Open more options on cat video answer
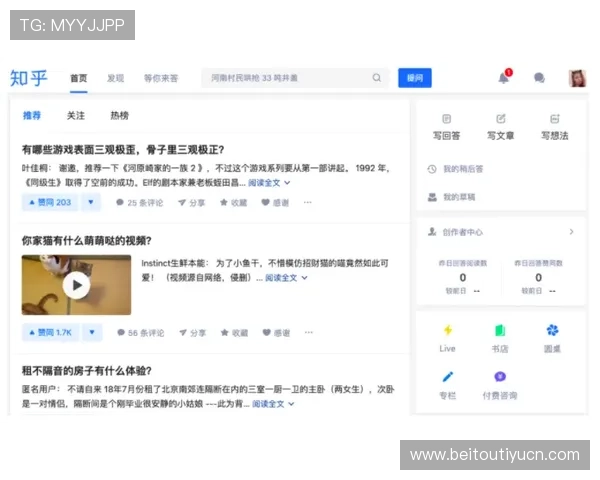The width and height of the screenshot is (600, 480). [309, 332]
